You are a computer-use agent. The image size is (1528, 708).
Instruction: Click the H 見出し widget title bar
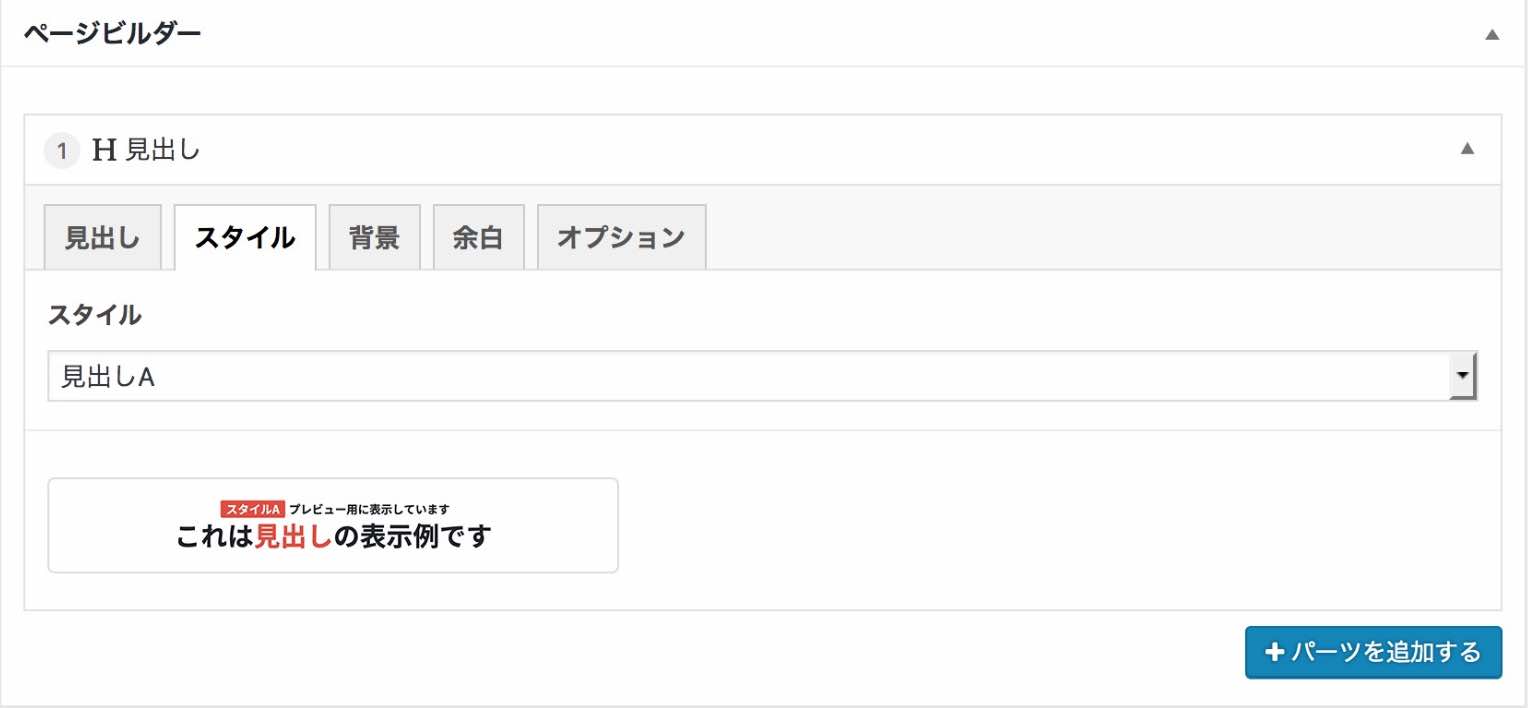(762, 150)
